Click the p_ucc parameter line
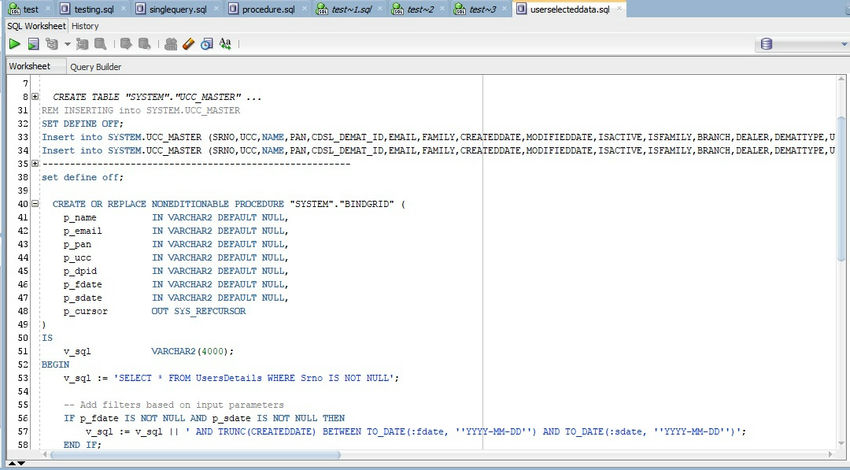Viewport: 850px width, 470px height. click(x=176, y=257)
